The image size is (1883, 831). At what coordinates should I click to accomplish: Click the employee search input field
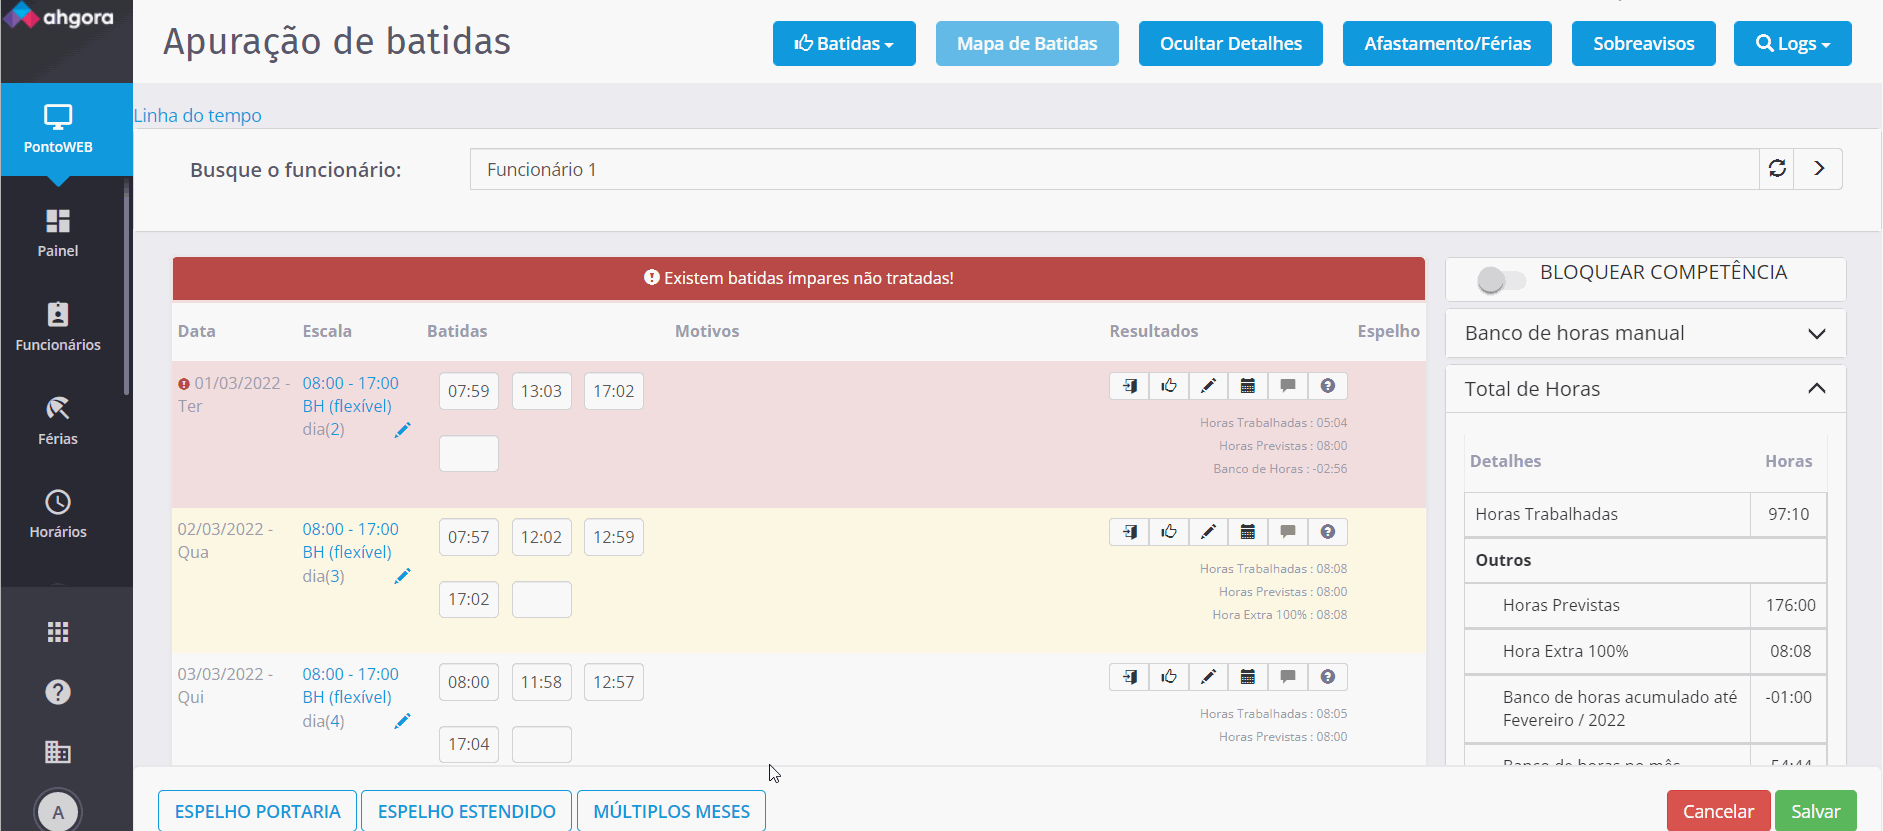1114,169
